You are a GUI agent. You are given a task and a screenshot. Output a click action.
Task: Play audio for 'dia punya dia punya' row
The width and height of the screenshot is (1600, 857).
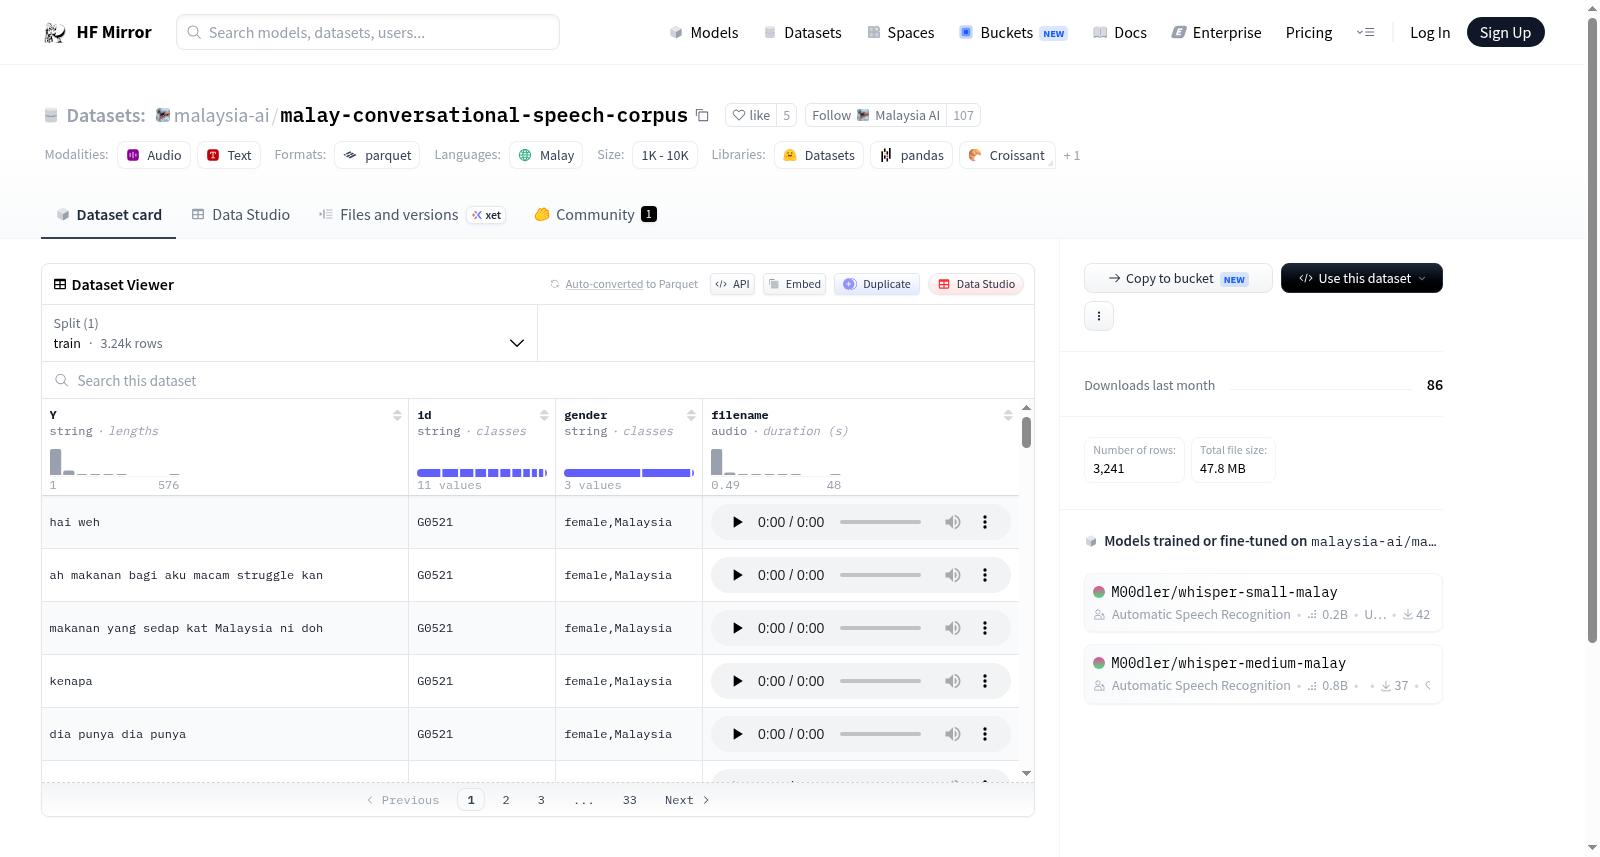(737, 734)
